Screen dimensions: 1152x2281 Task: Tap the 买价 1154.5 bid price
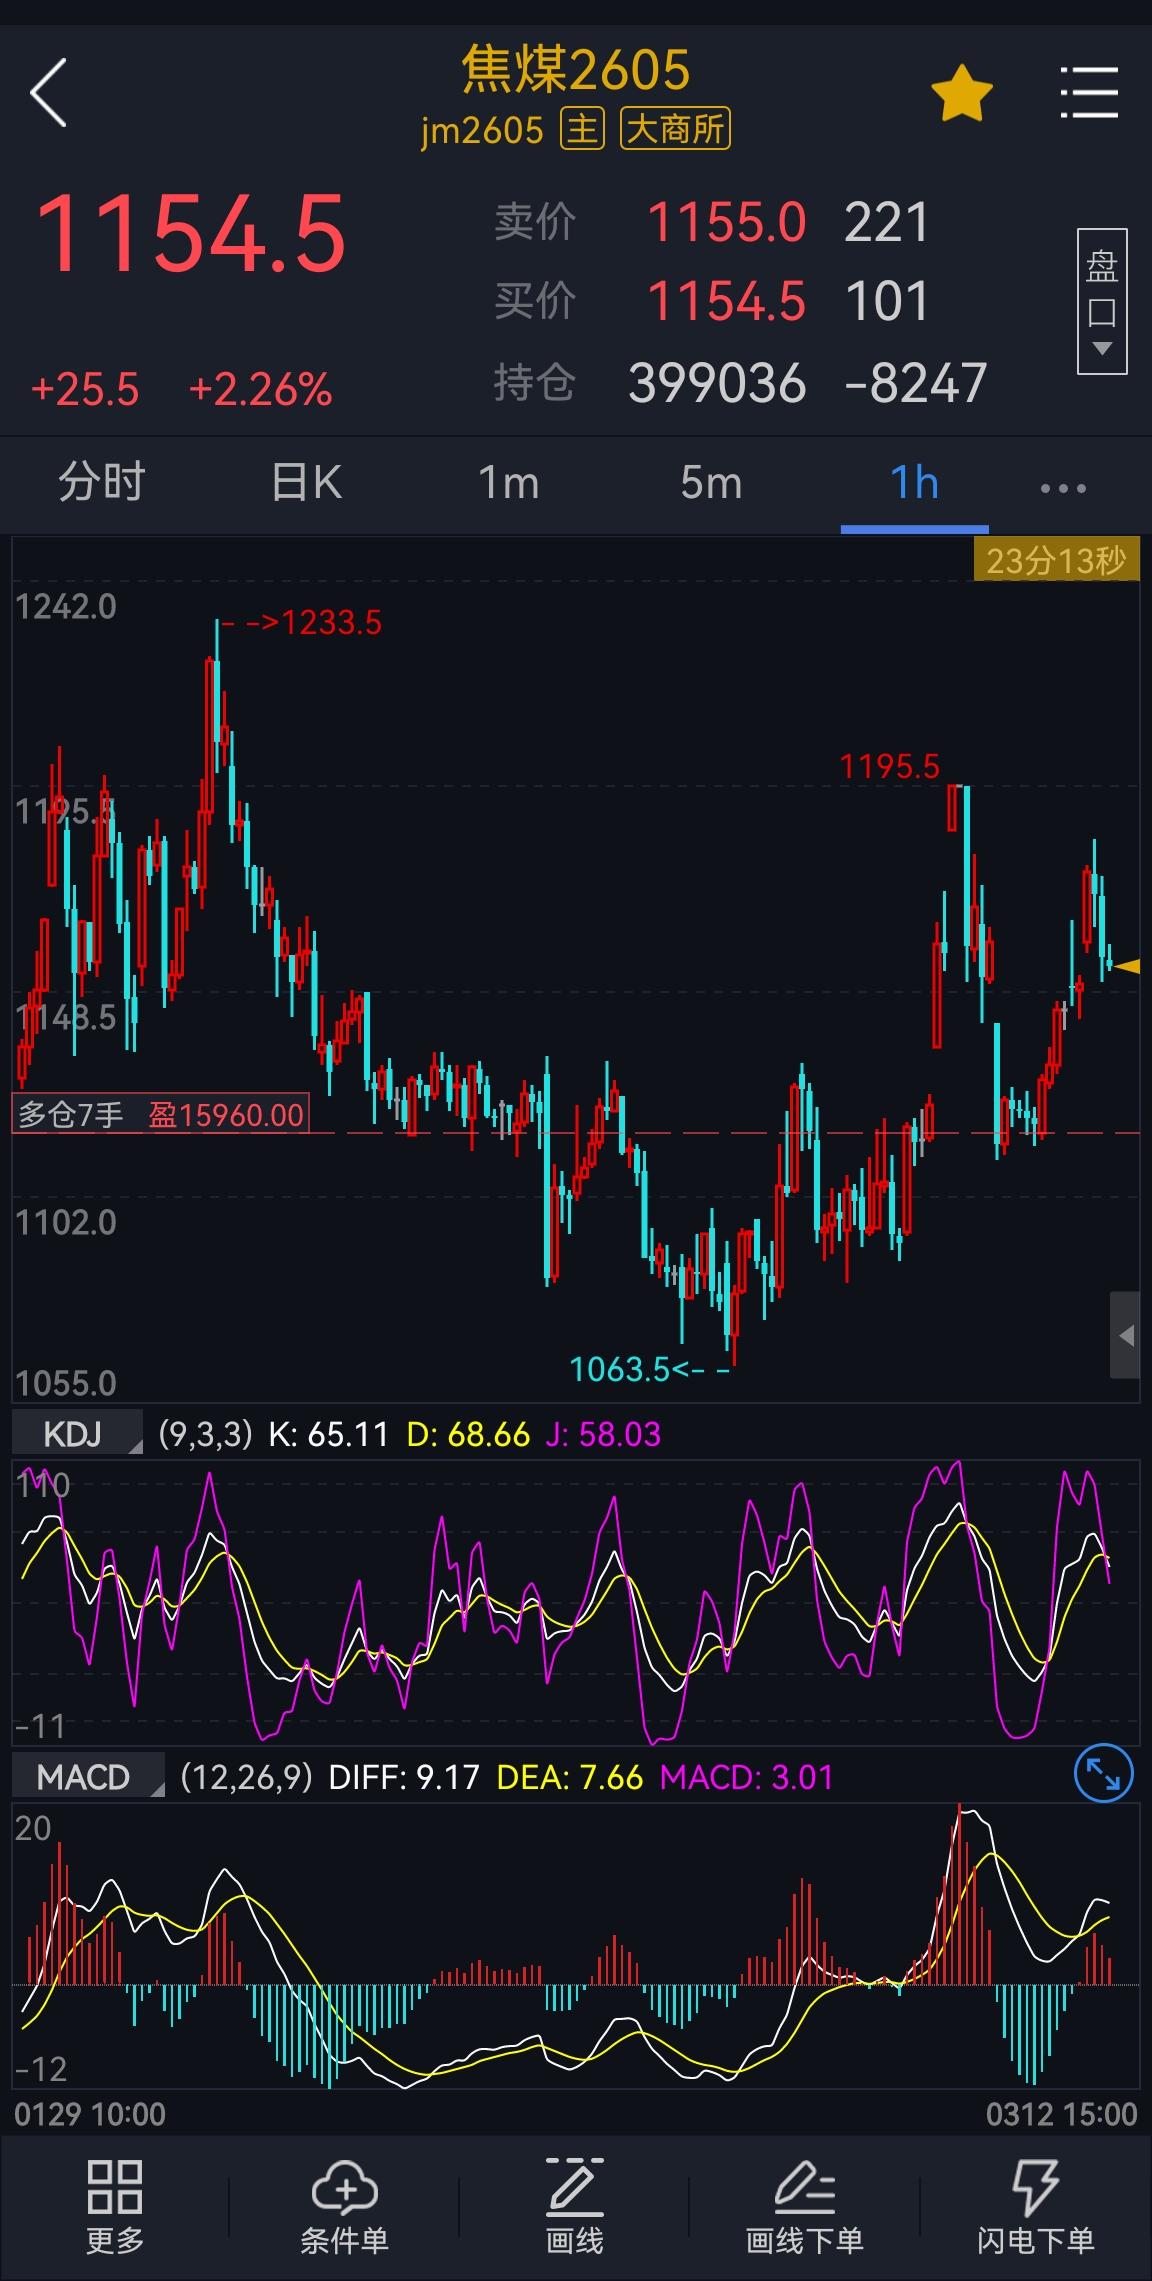click(726, 301)
